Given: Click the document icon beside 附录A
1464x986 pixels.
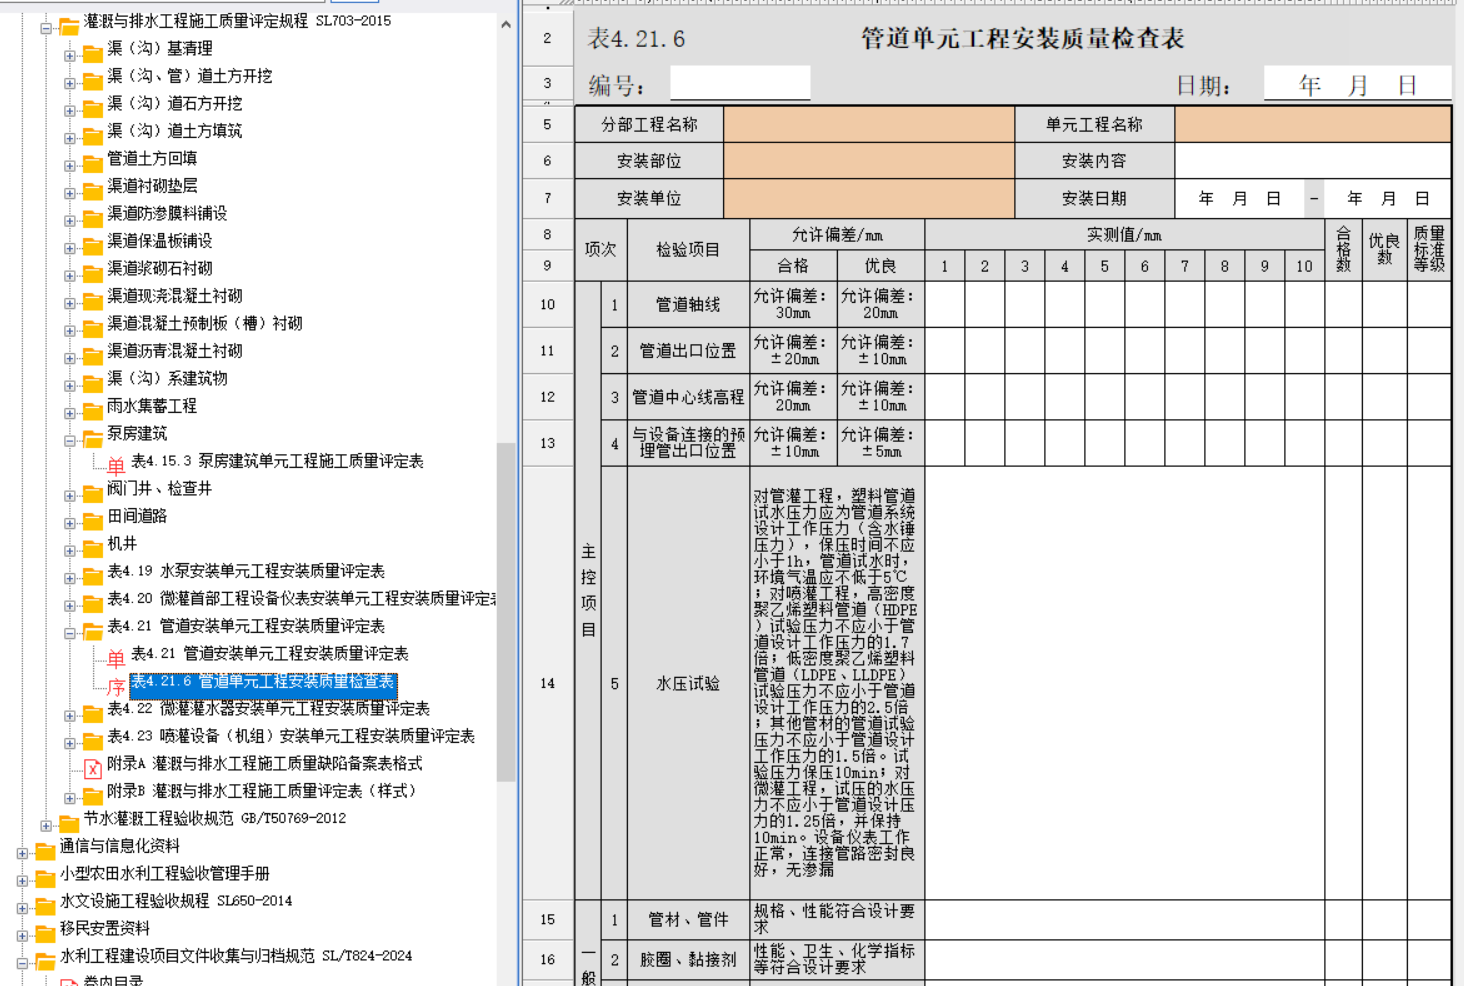Looking at the screenshot, I should pyautogui.click(x=93, y=767).
